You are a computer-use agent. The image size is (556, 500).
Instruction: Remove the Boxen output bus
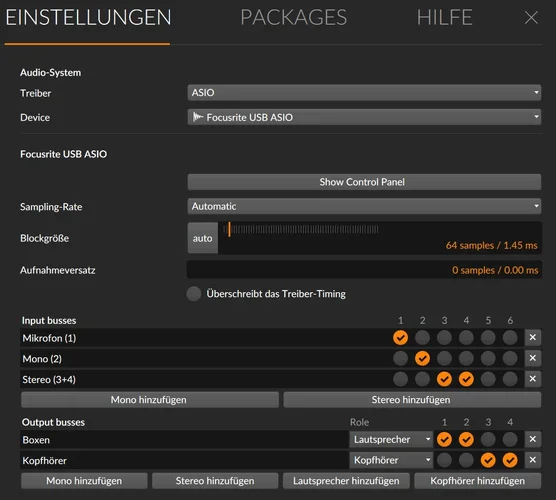[x=533, y=439]
